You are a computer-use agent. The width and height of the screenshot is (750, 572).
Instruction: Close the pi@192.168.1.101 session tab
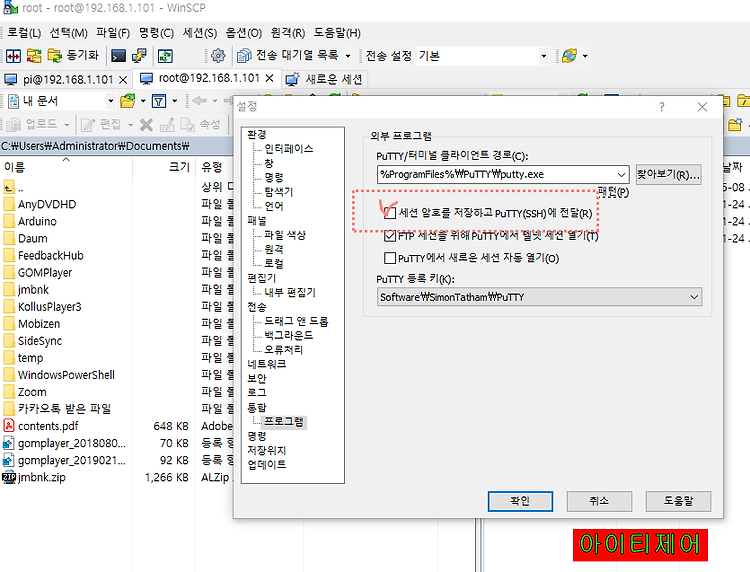pos(123,79)
